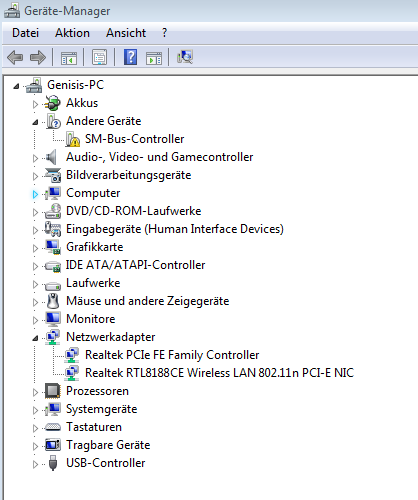Click the Audio speaker icon

point(52,157)
